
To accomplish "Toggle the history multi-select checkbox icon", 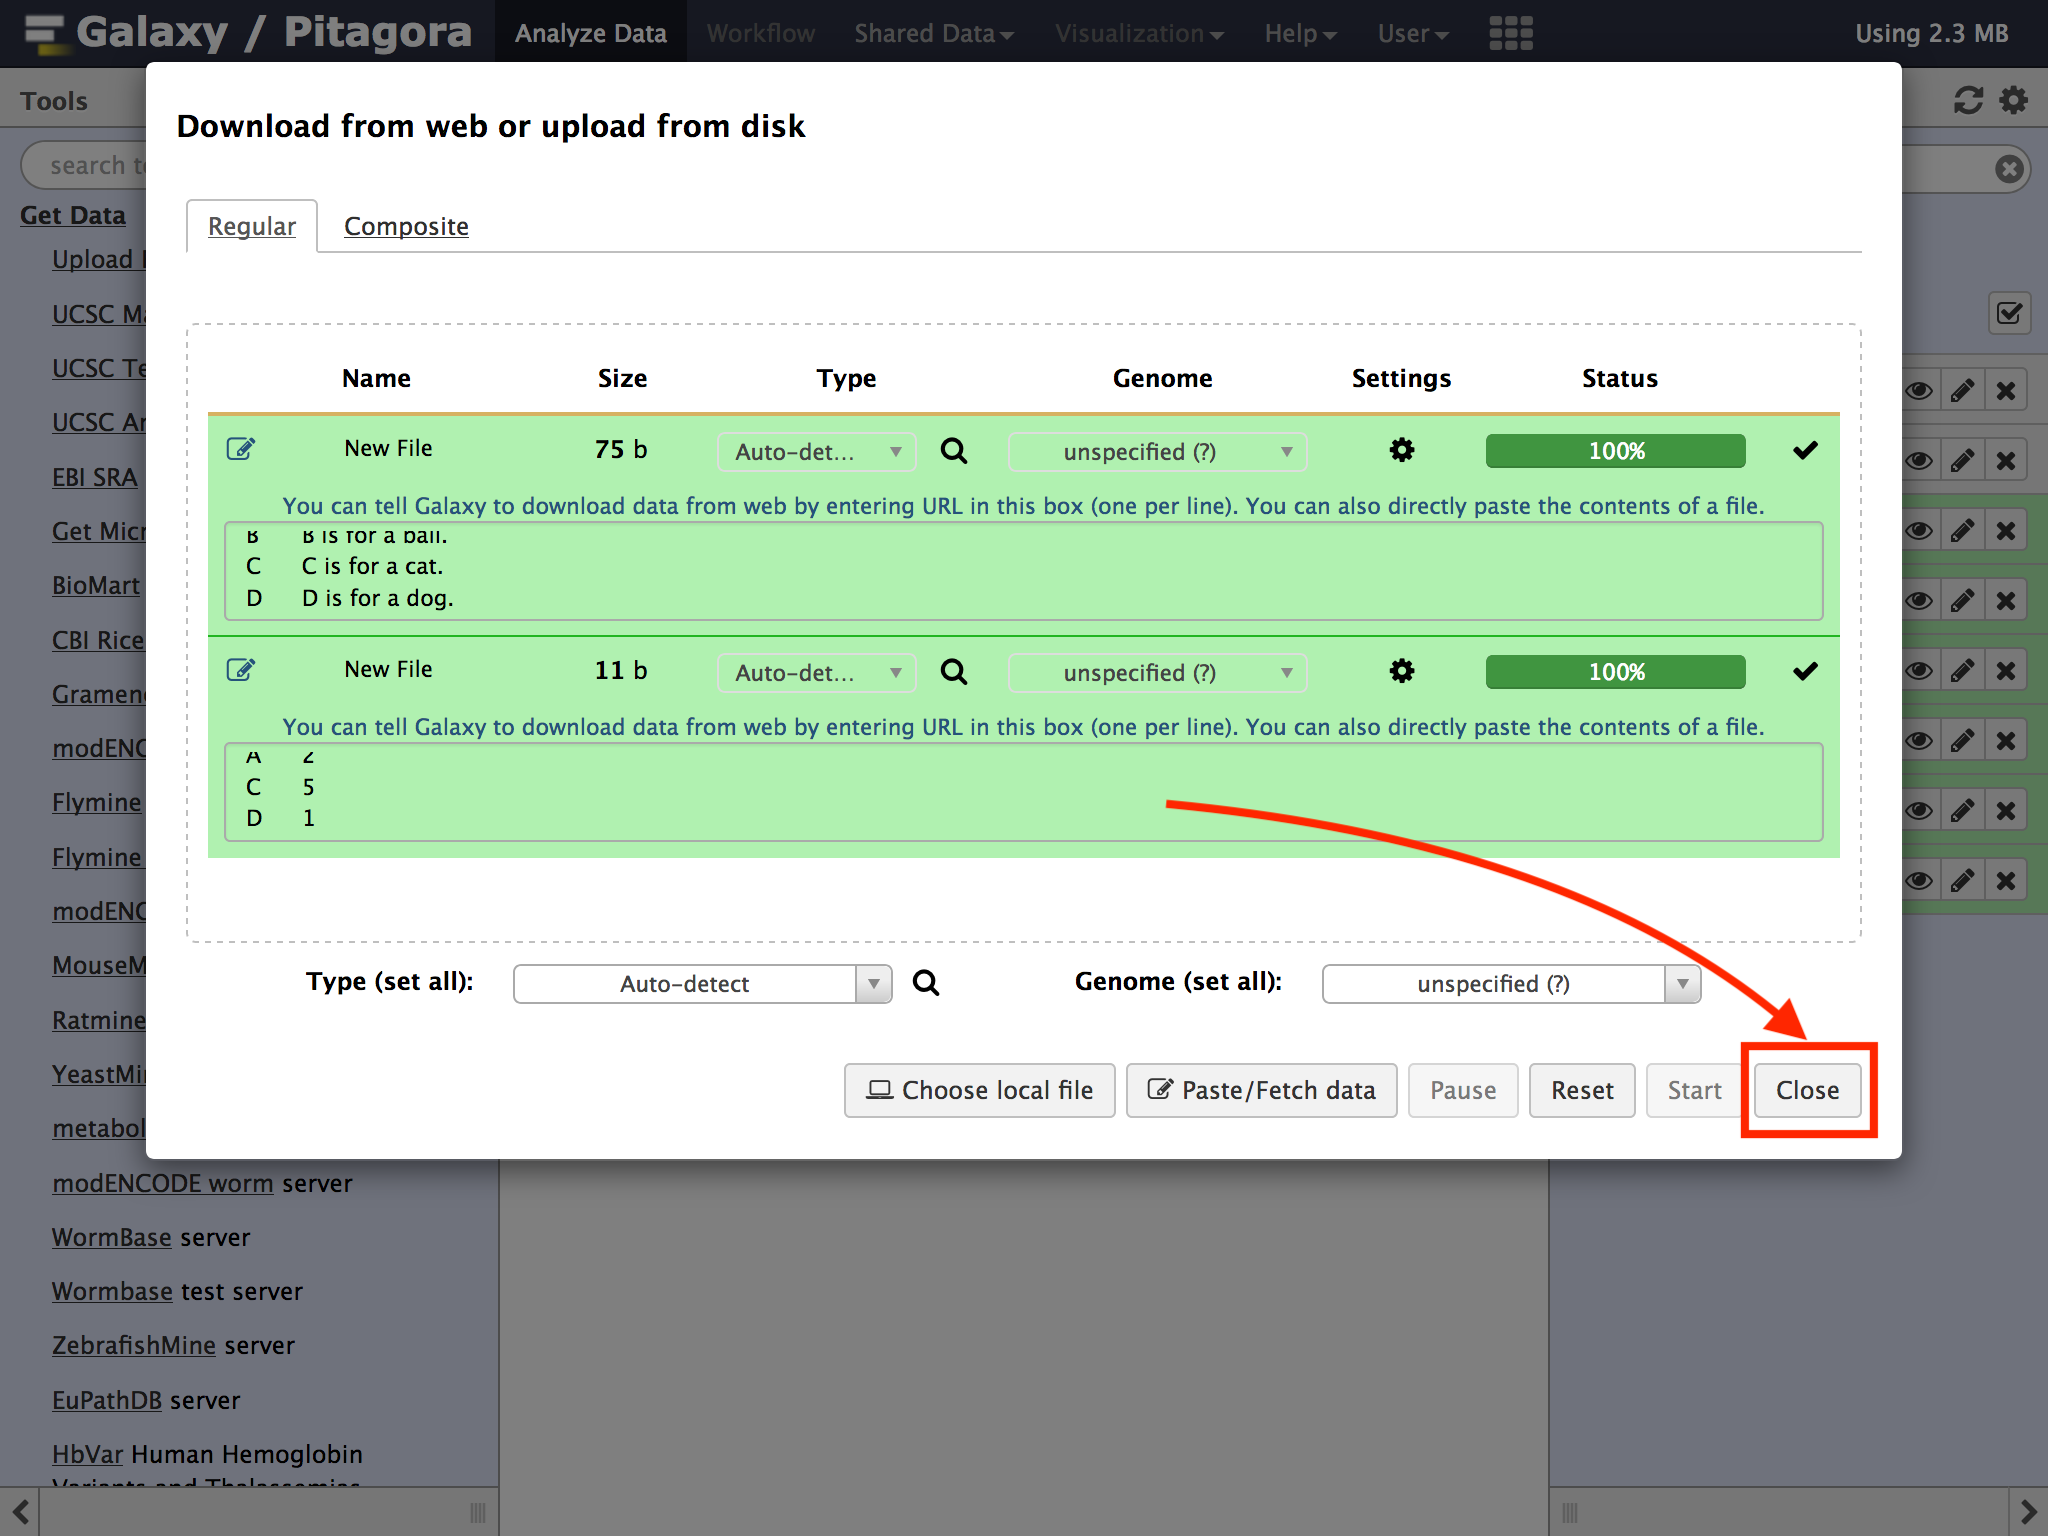I will coord(2009,314).
